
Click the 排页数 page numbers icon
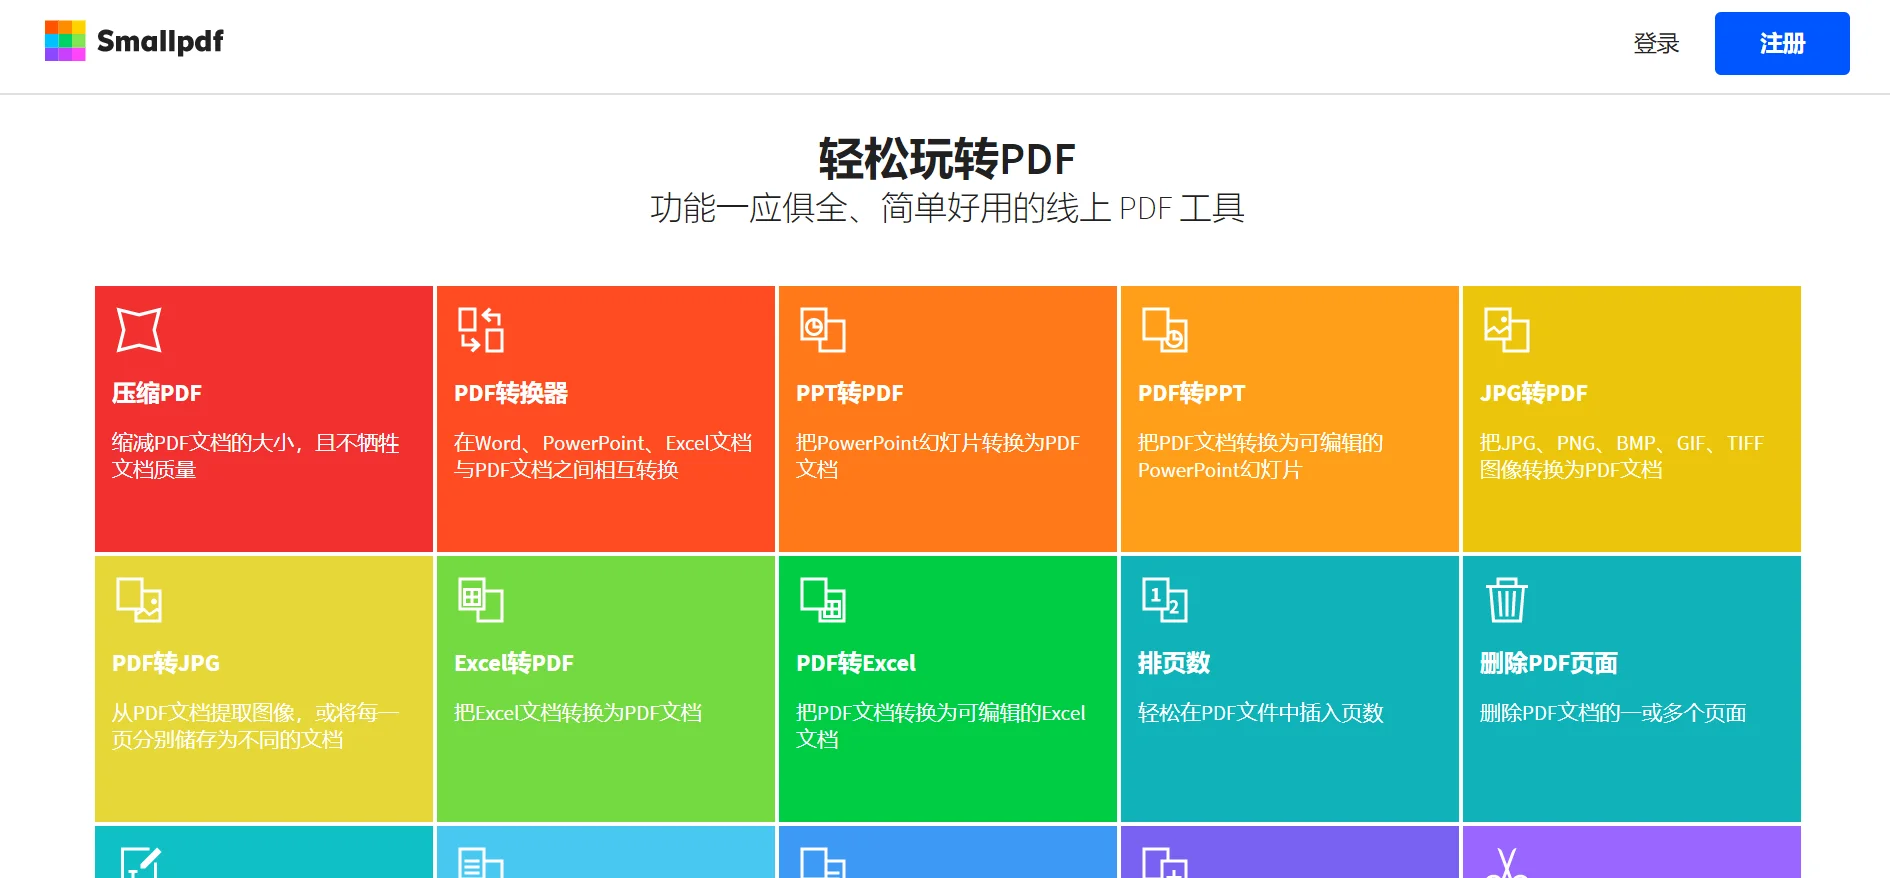1165,600
